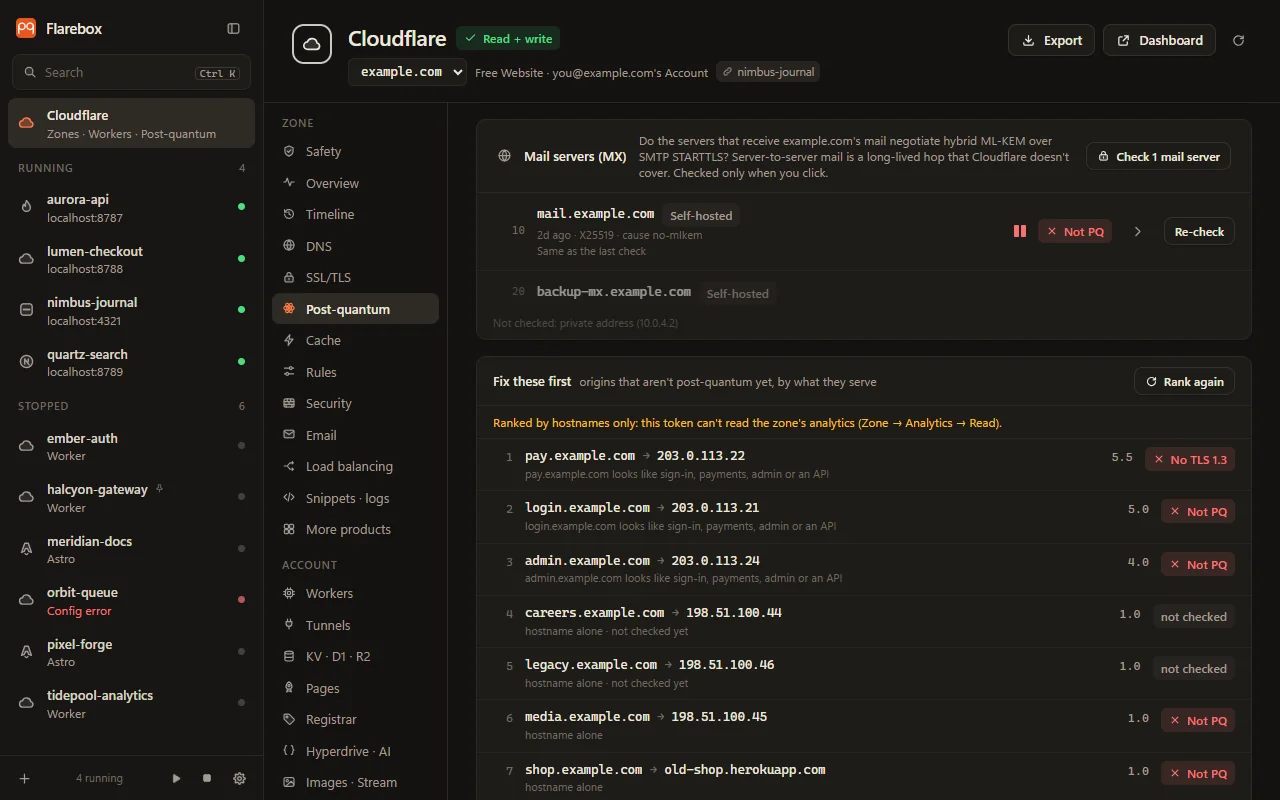Open the DNS menu item
Image resolution: width=1280 pixels, height=800 pixels.
click(x=355, y=246)
